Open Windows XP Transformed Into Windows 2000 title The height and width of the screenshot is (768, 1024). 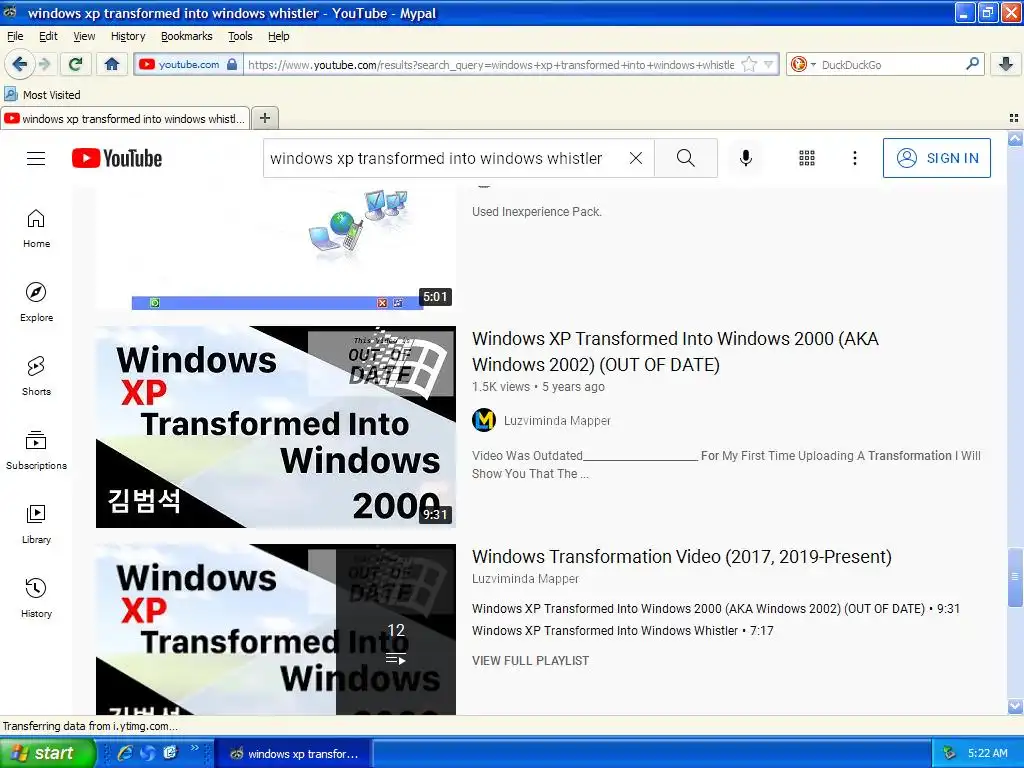675,351
